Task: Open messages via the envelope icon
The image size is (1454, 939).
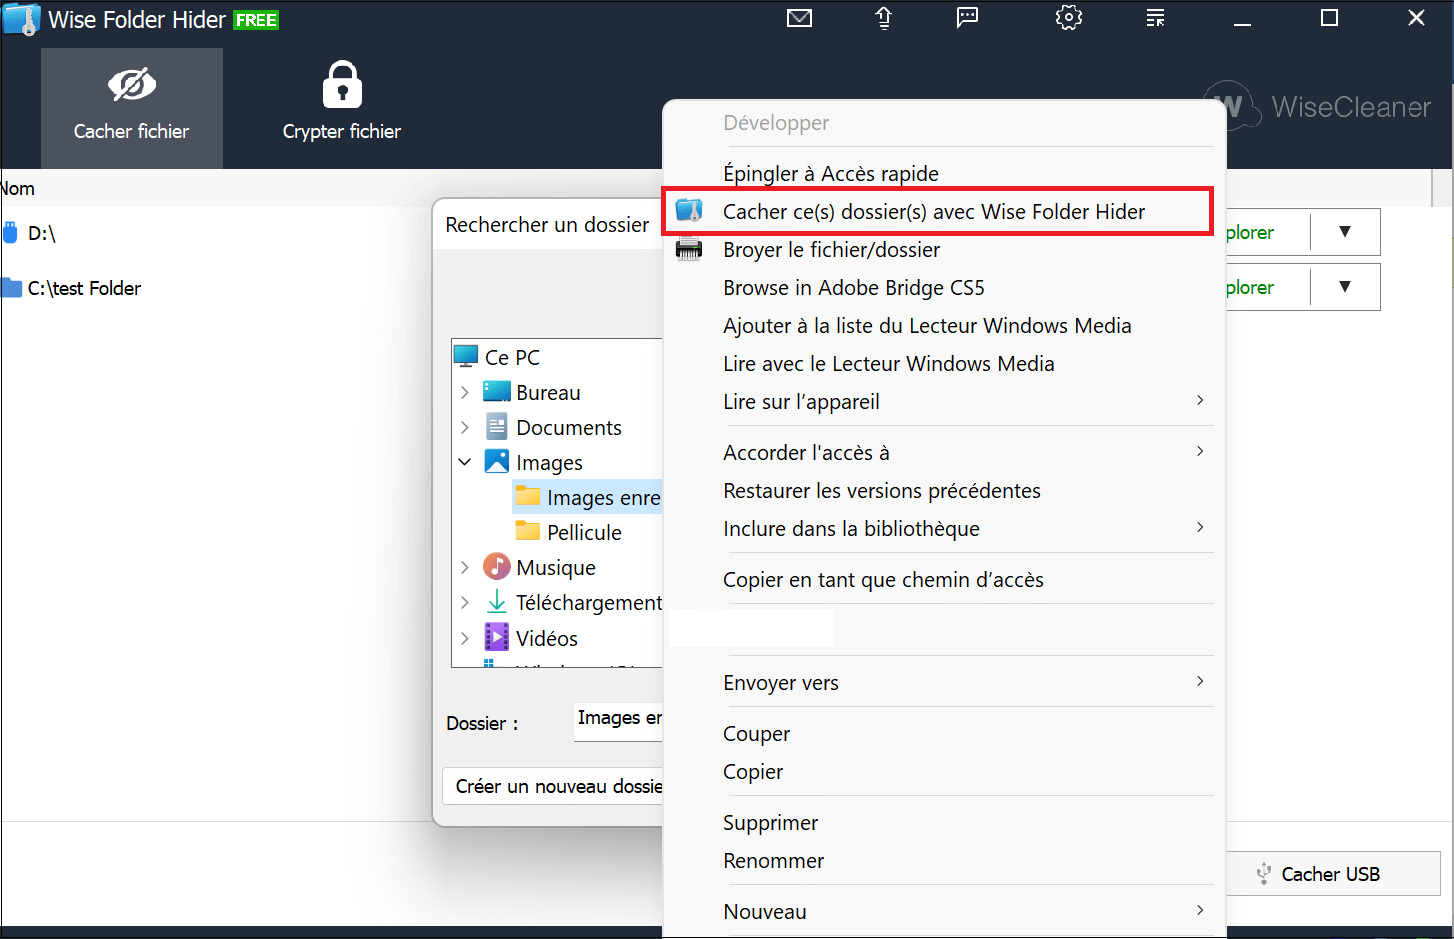Action: pos(799,17)
